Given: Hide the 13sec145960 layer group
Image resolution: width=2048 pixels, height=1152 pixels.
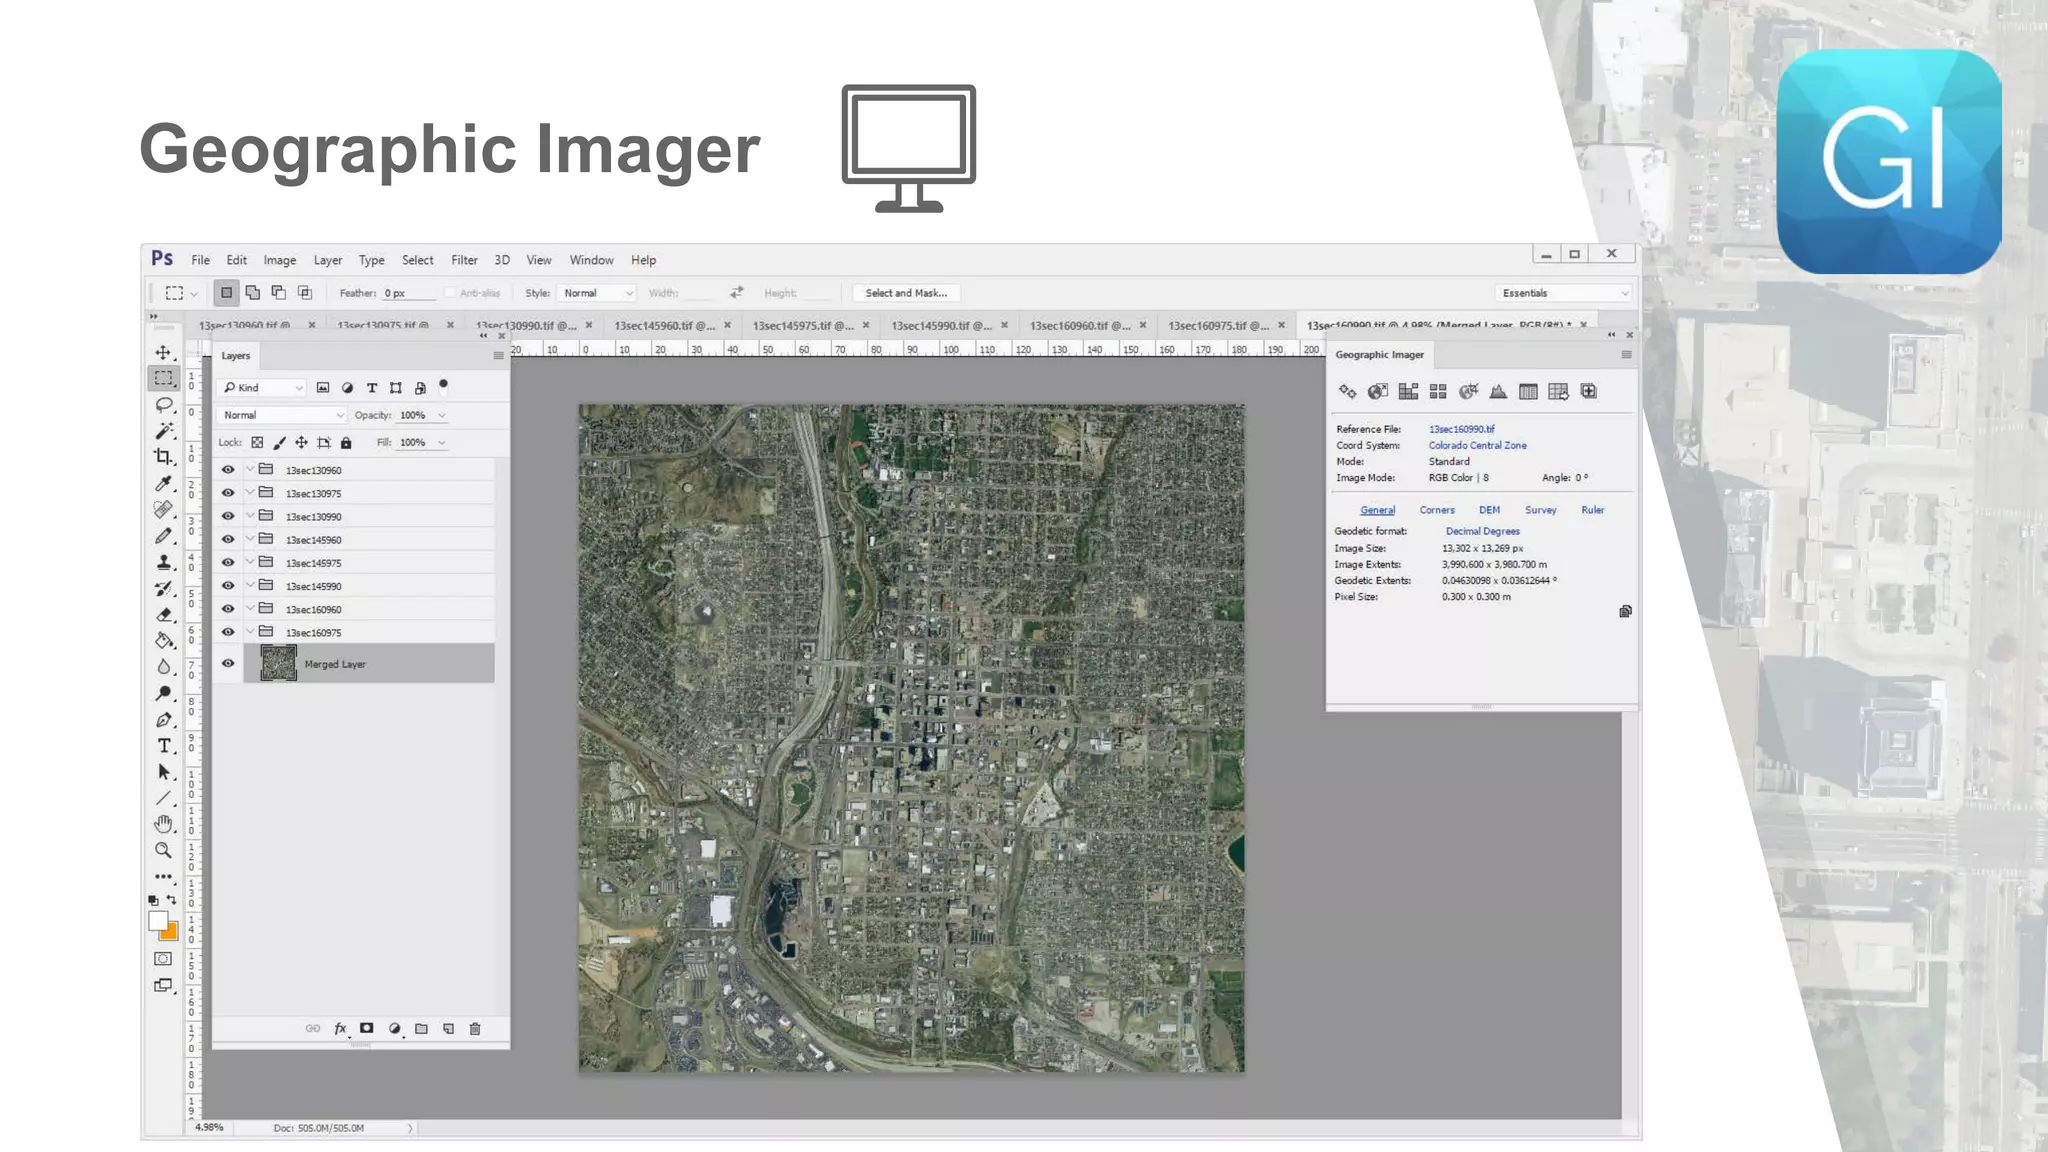Looking at the screenshot, I should (x=228, y=539).
